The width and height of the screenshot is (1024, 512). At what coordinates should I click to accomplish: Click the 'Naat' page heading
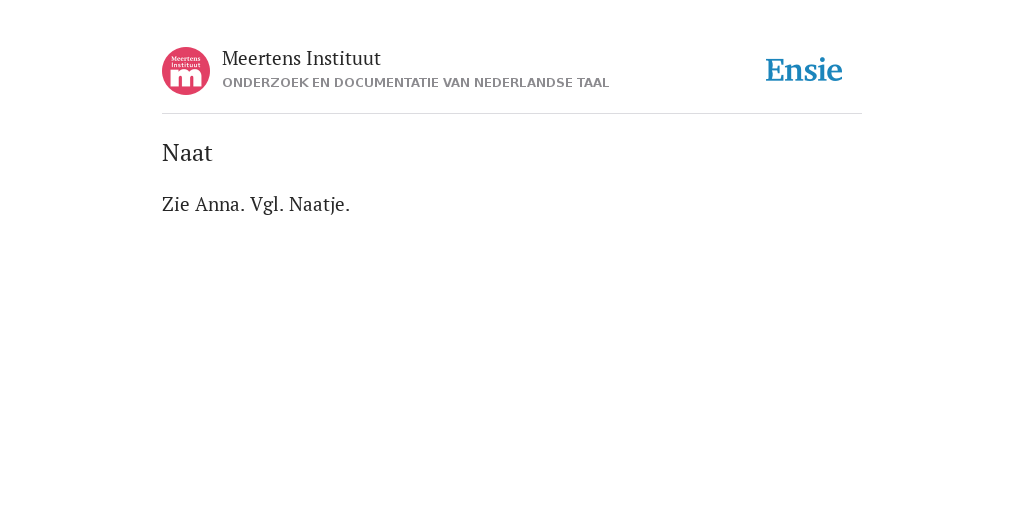coord(187,153)
